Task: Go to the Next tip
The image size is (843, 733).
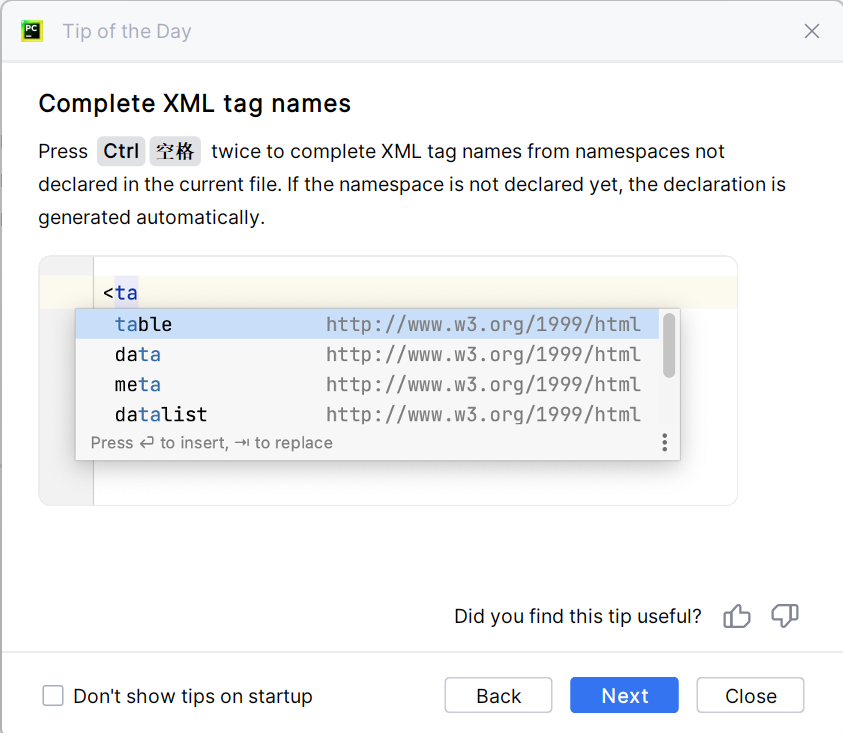Action: tap(624, 696)
